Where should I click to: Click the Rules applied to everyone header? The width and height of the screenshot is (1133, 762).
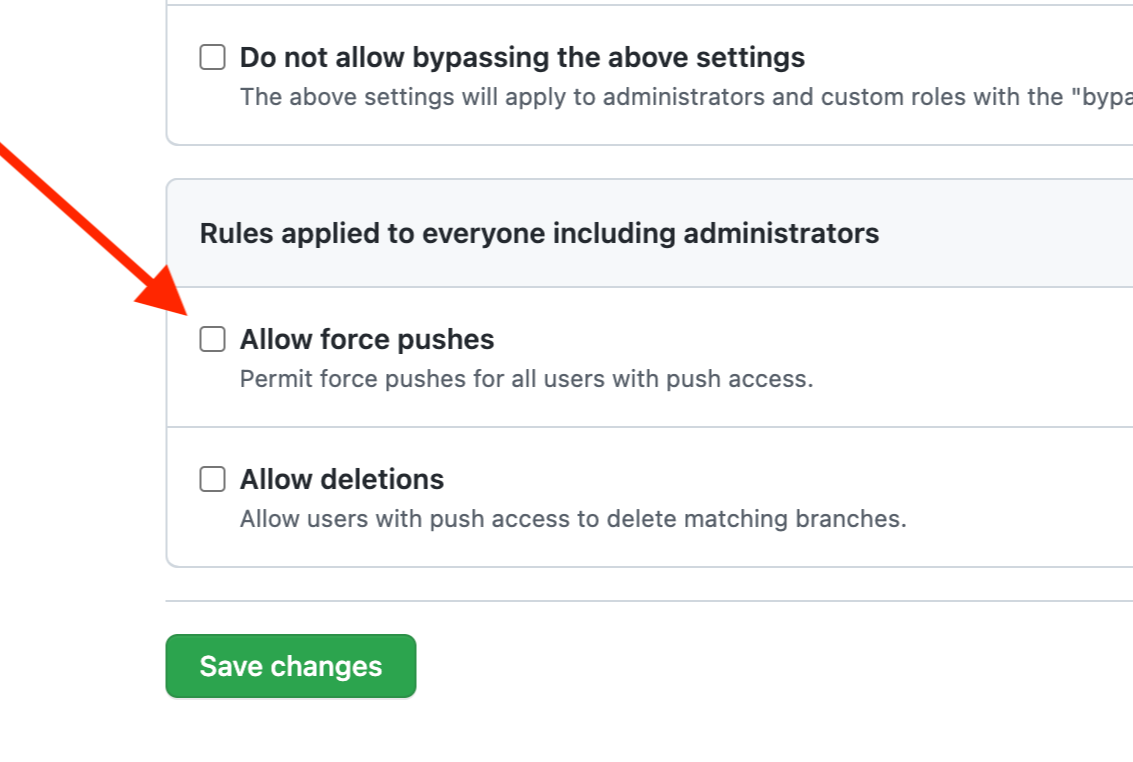point(539,233)
